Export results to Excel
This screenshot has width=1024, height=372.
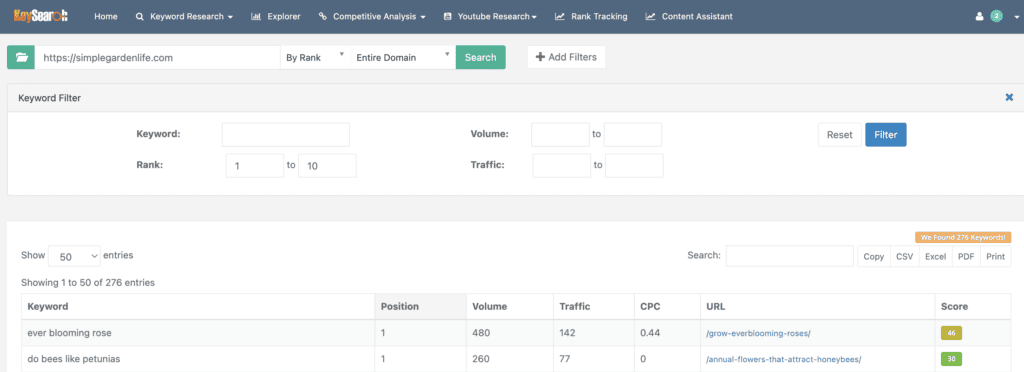pyautogui.click(x=935, y=256)
